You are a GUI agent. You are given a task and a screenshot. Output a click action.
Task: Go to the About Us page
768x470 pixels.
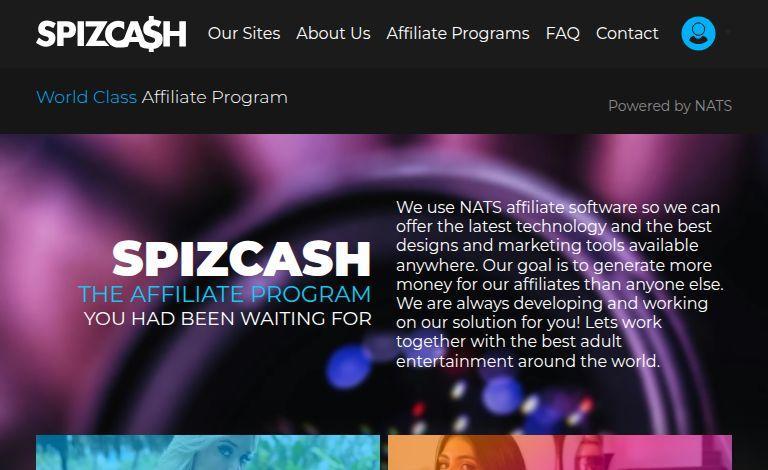[x=333, y=33]
